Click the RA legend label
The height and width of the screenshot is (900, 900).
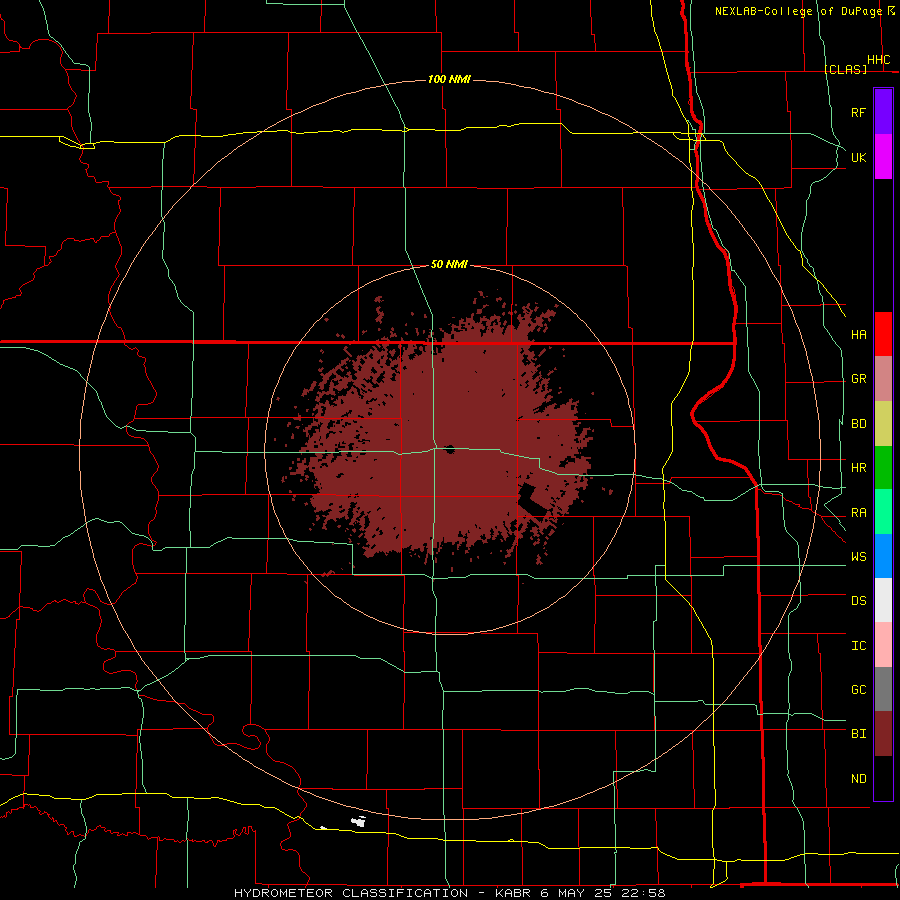point(858,513)
